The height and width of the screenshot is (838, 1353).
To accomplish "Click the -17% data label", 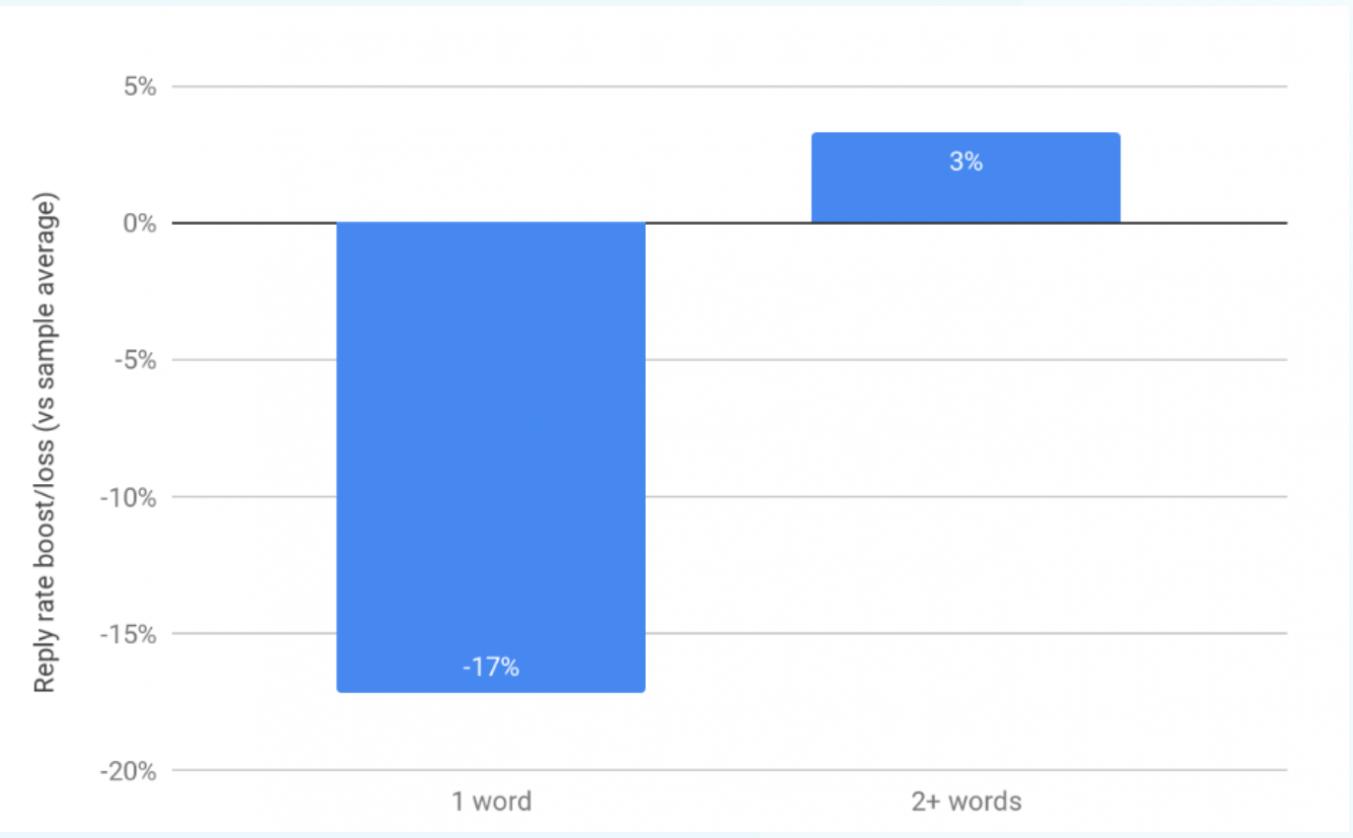I will (491, 668).
